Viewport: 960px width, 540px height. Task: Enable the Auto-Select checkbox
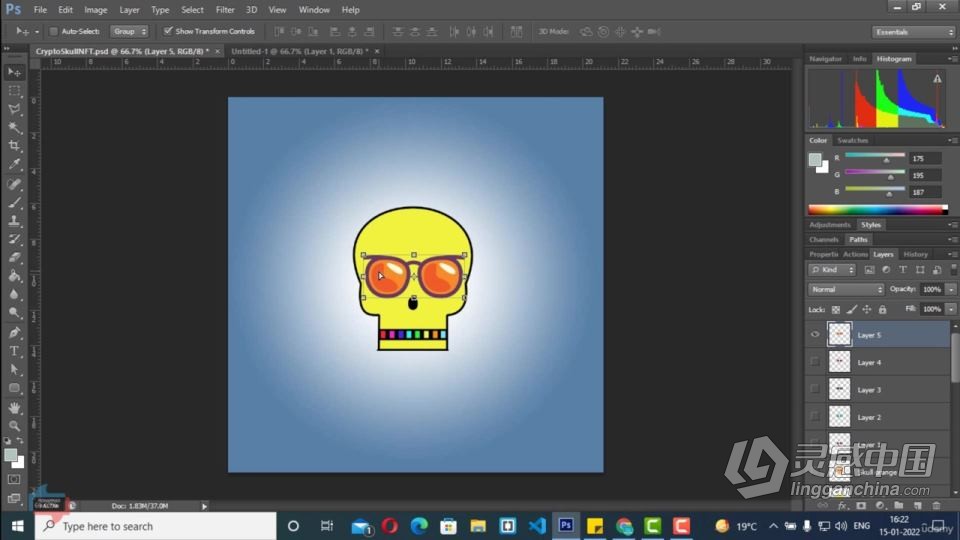point(53,31)
